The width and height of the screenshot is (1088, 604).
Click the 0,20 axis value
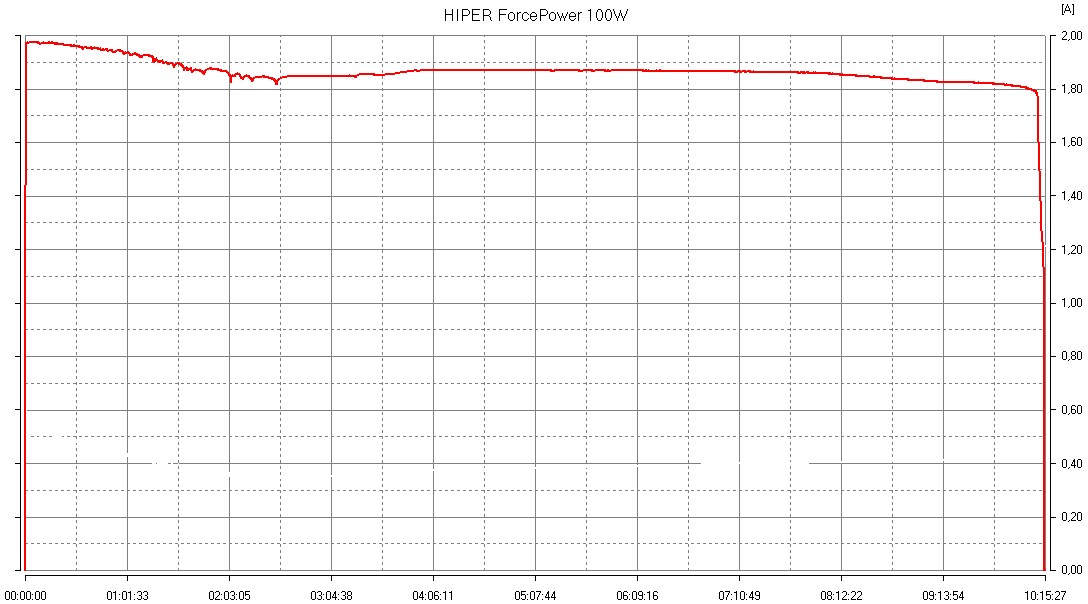(x=1071, y=517)
